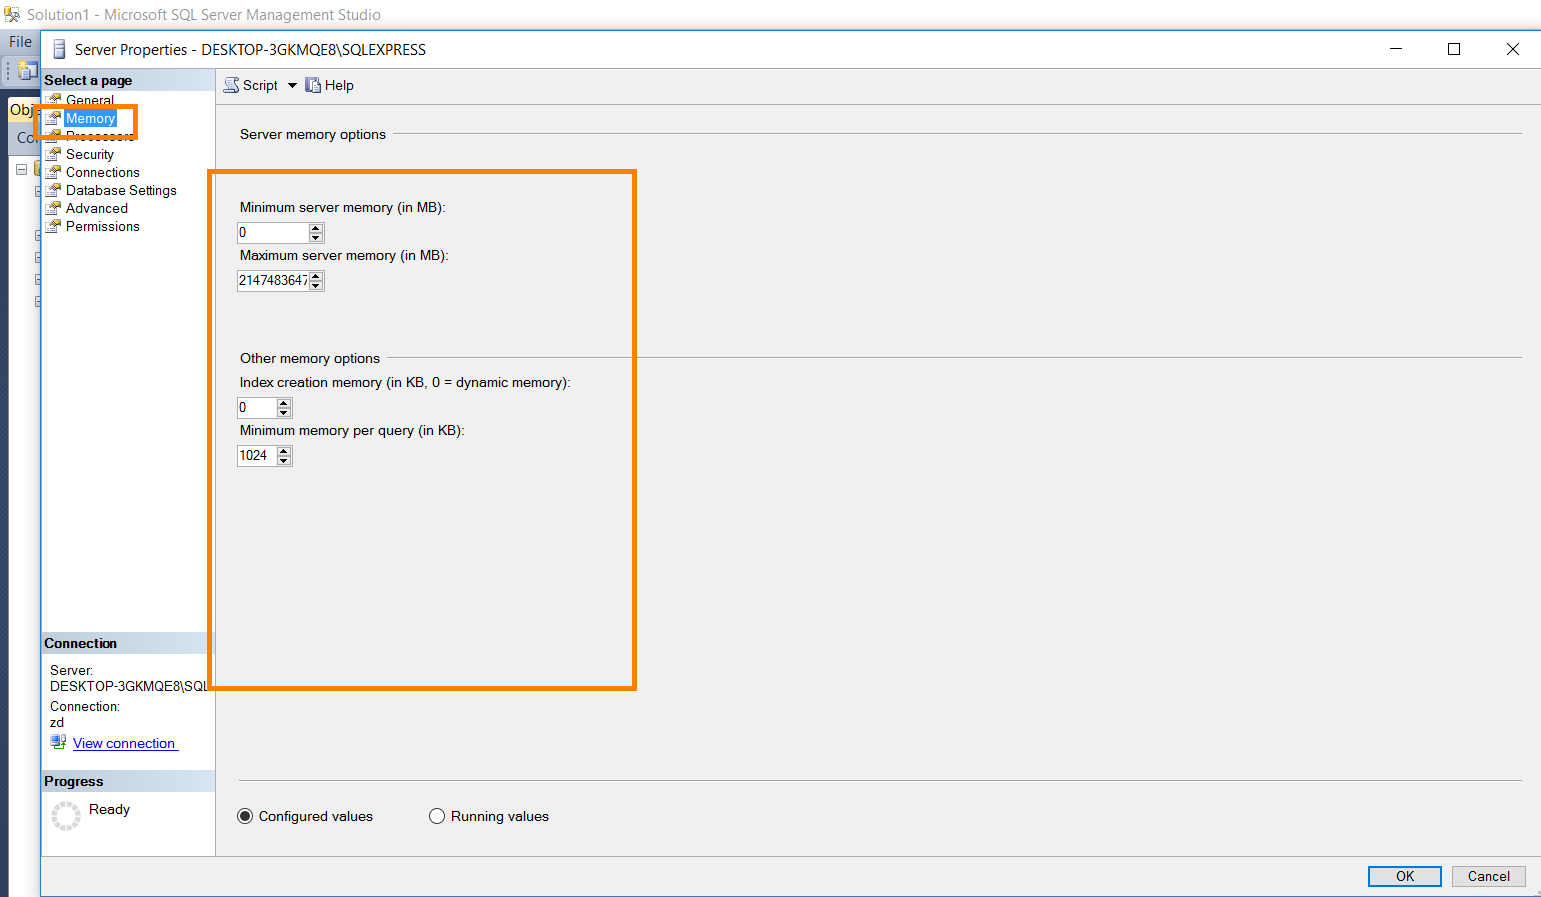Open the File menu
The width and height of the screenshot is (1541, 897).
tap(20, 42)
